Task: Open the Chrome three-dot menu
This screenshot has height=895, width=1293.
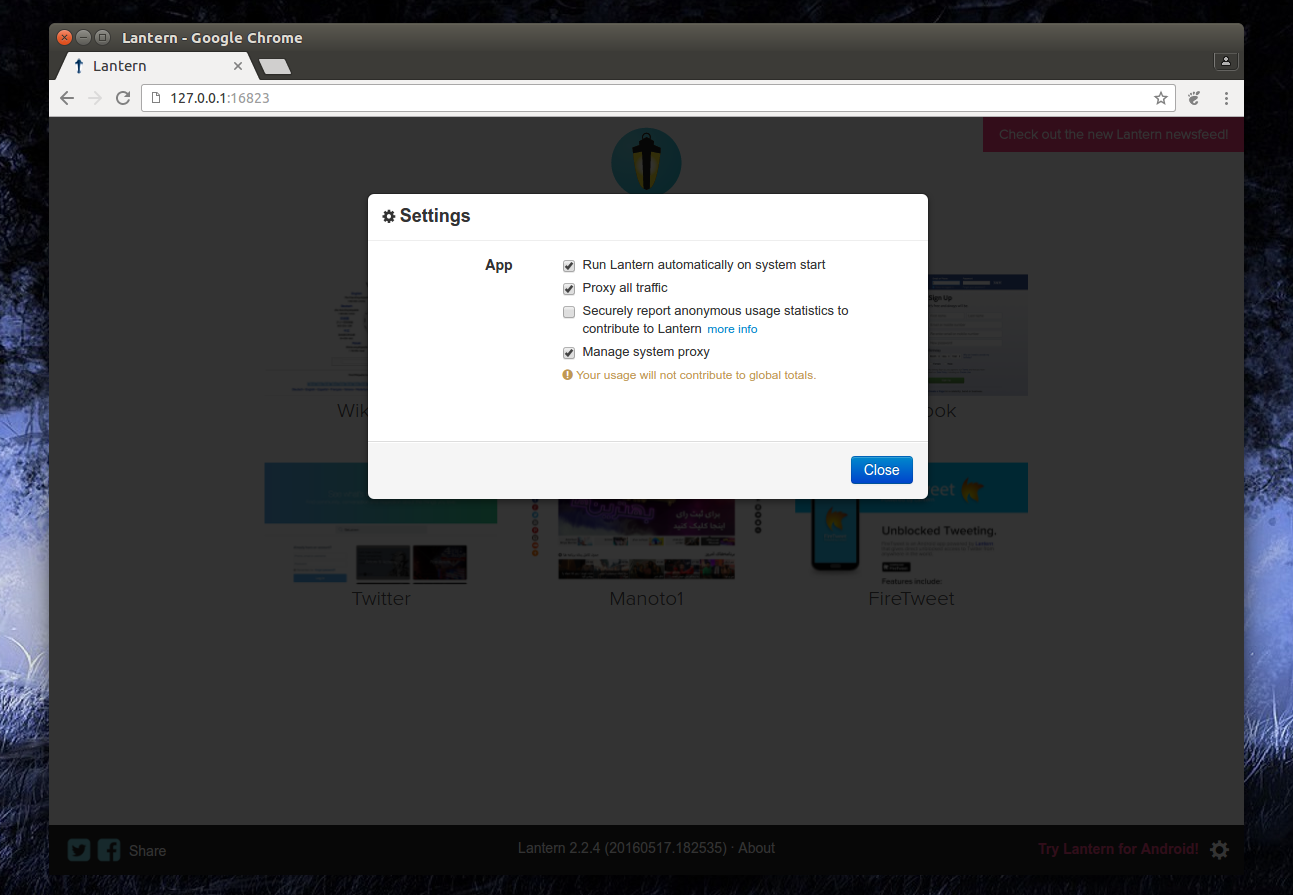Action: click(1226, 98)
